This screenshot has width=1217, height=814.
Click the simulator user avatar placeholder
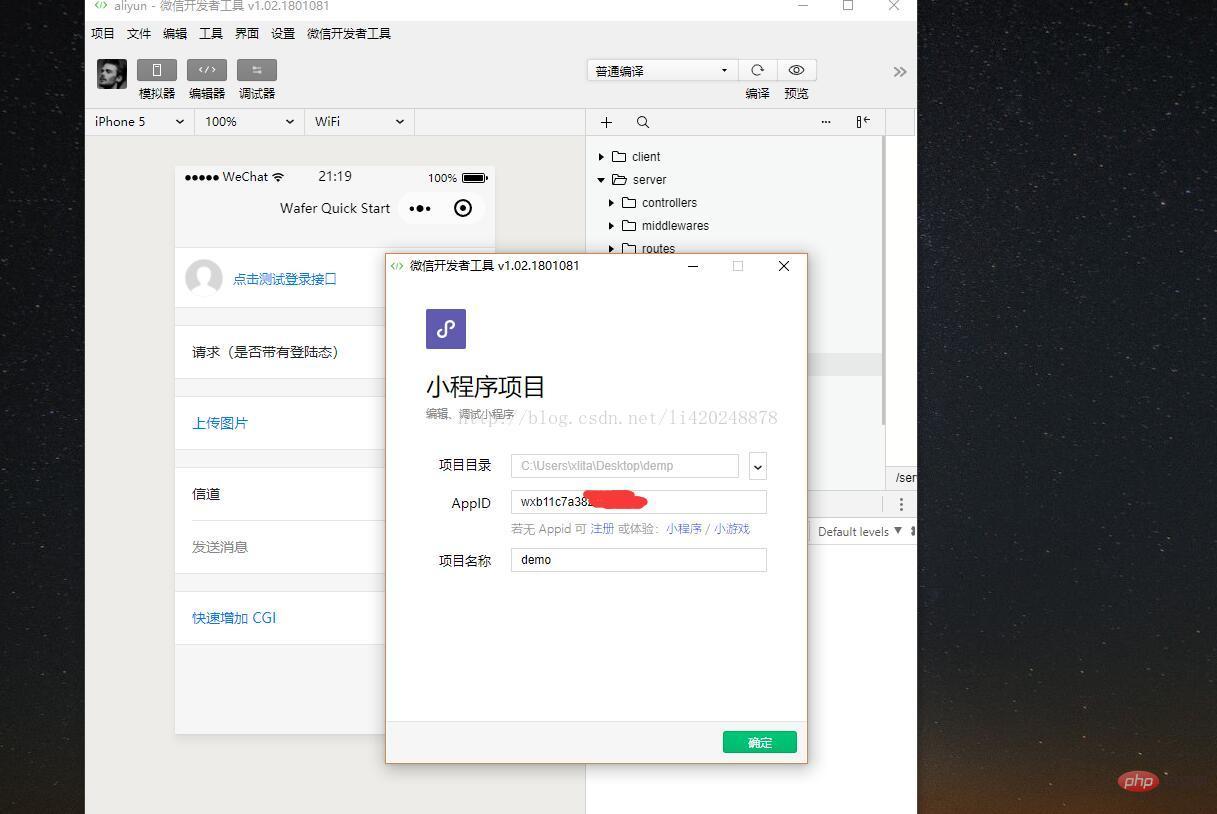pyautogui.click(x=204, y=278)
